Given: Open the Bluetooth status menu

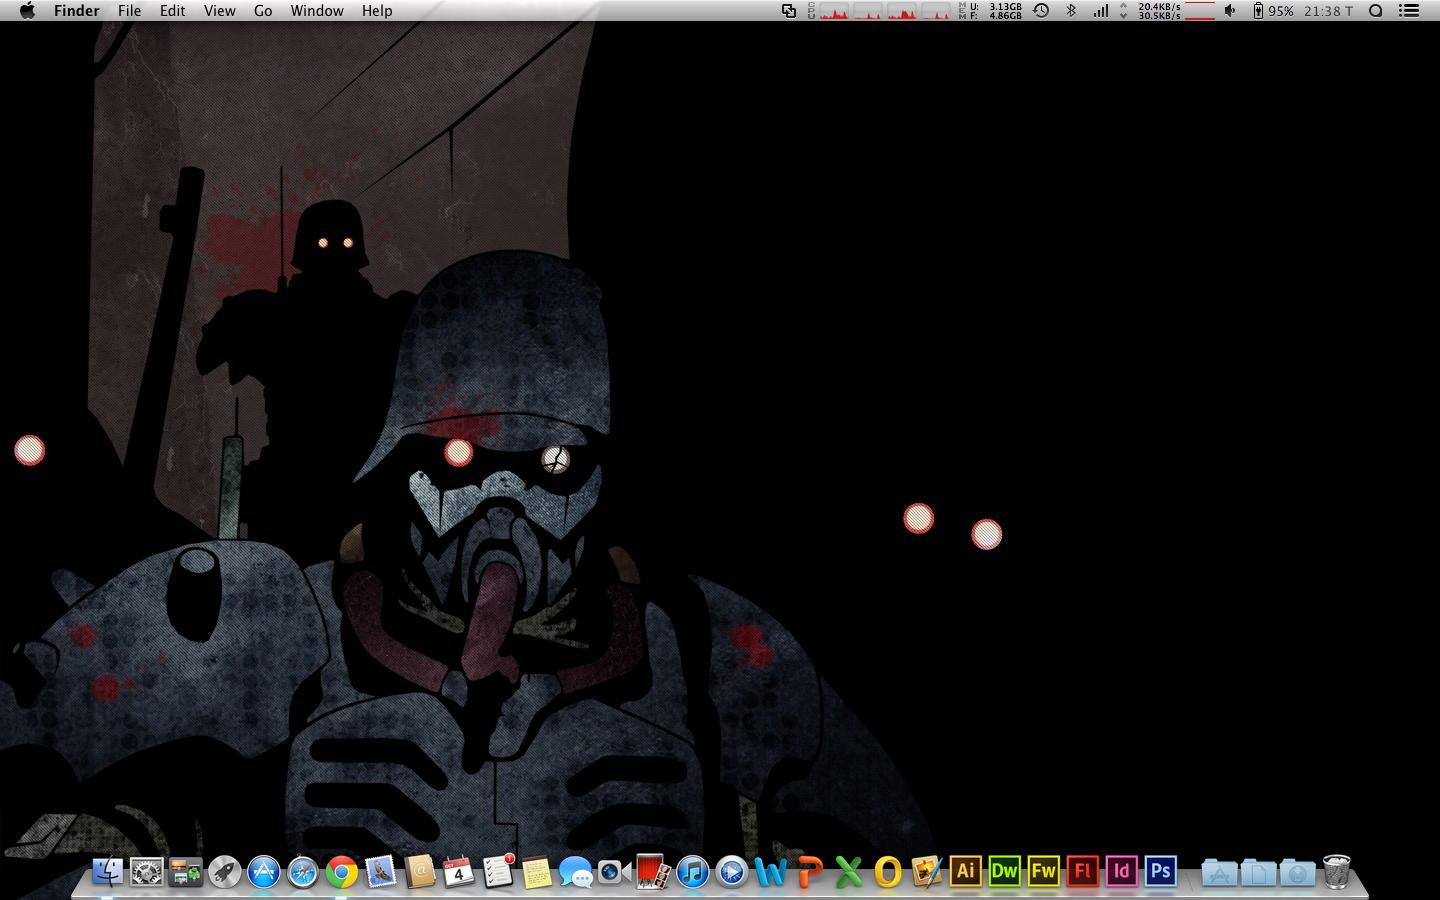Looking at the screenshot, I should click(x=1071, y=11).
